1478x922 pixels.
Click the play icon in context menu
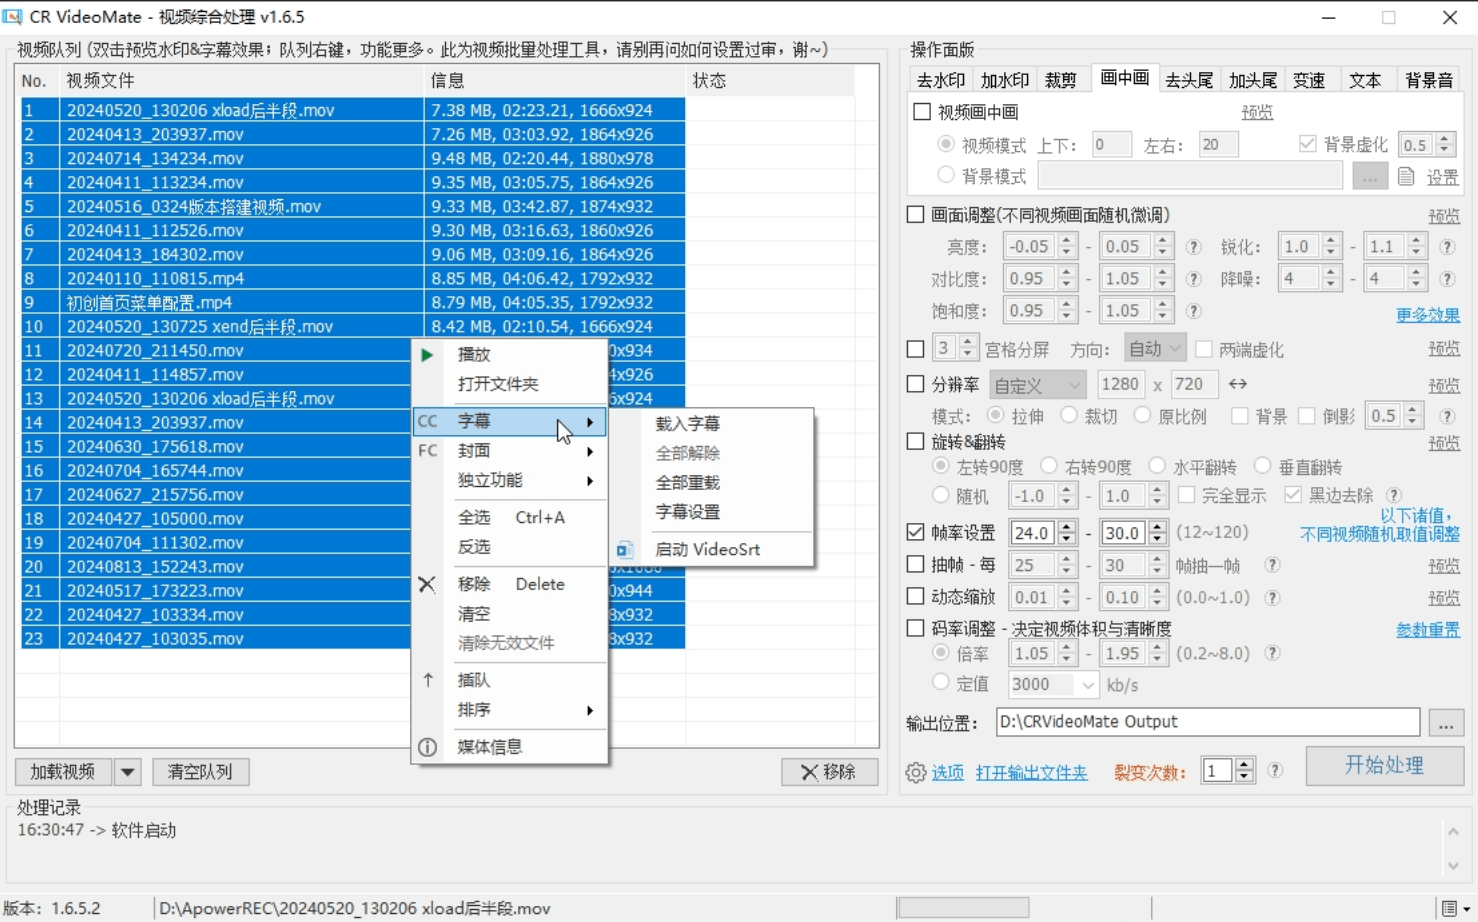[427, 355]
